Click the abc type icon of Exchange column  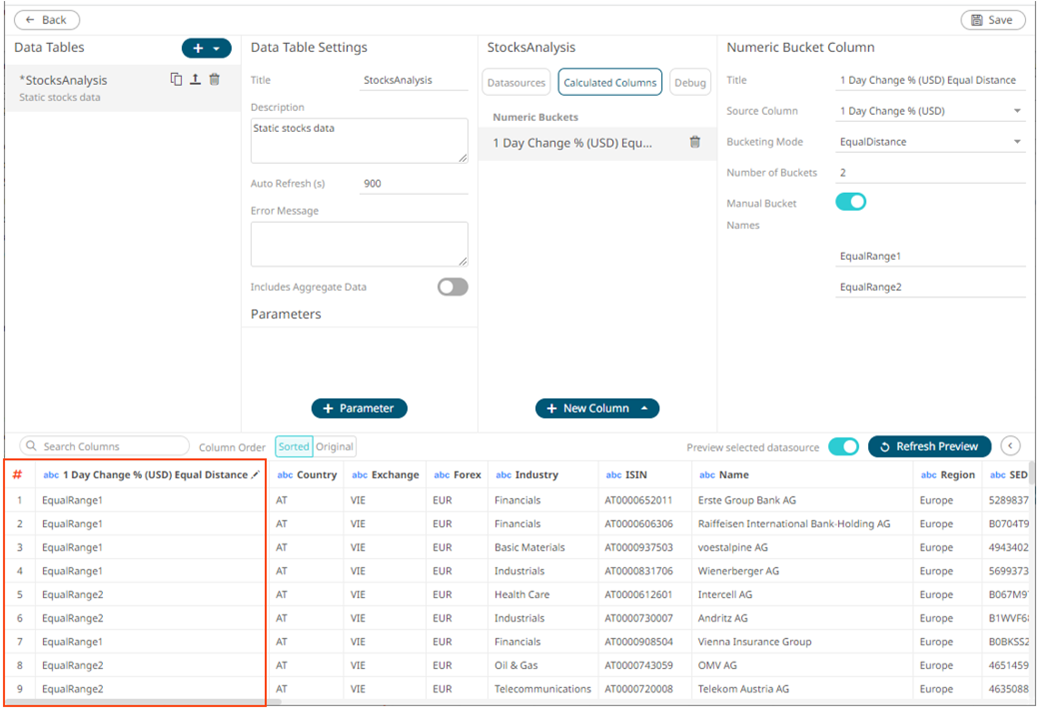click(359, 474)
